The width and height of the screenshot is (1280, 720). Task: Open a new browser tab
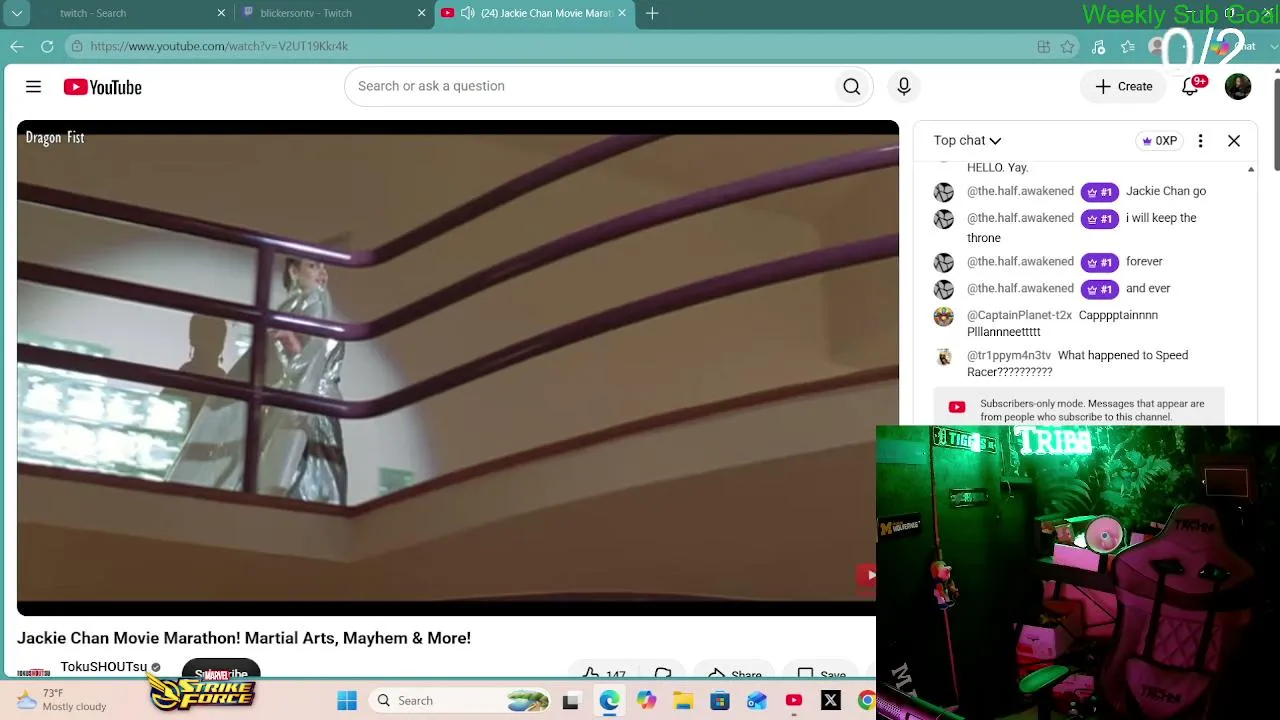(x=652, y=13)
